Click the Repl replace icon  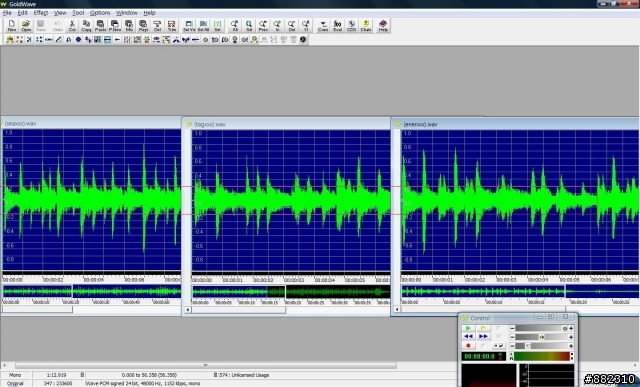[143, 26]
